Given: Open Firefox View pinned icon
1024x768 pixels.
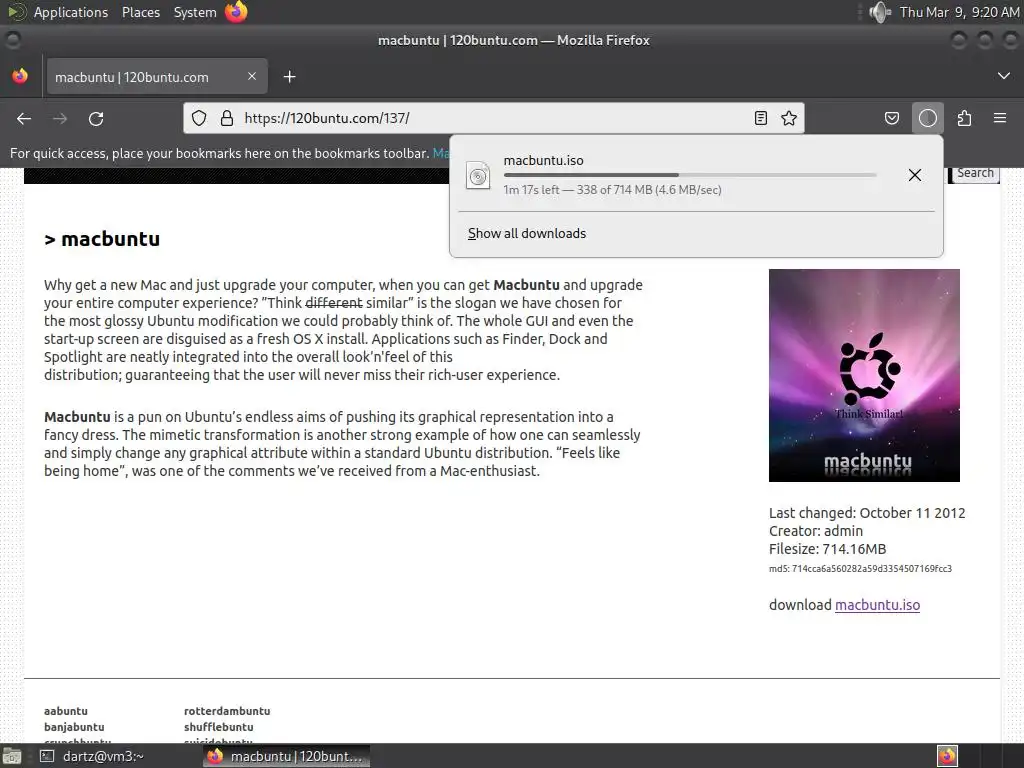Looking at the screenshot, I should pyautogui.click(x=20, y=76).
